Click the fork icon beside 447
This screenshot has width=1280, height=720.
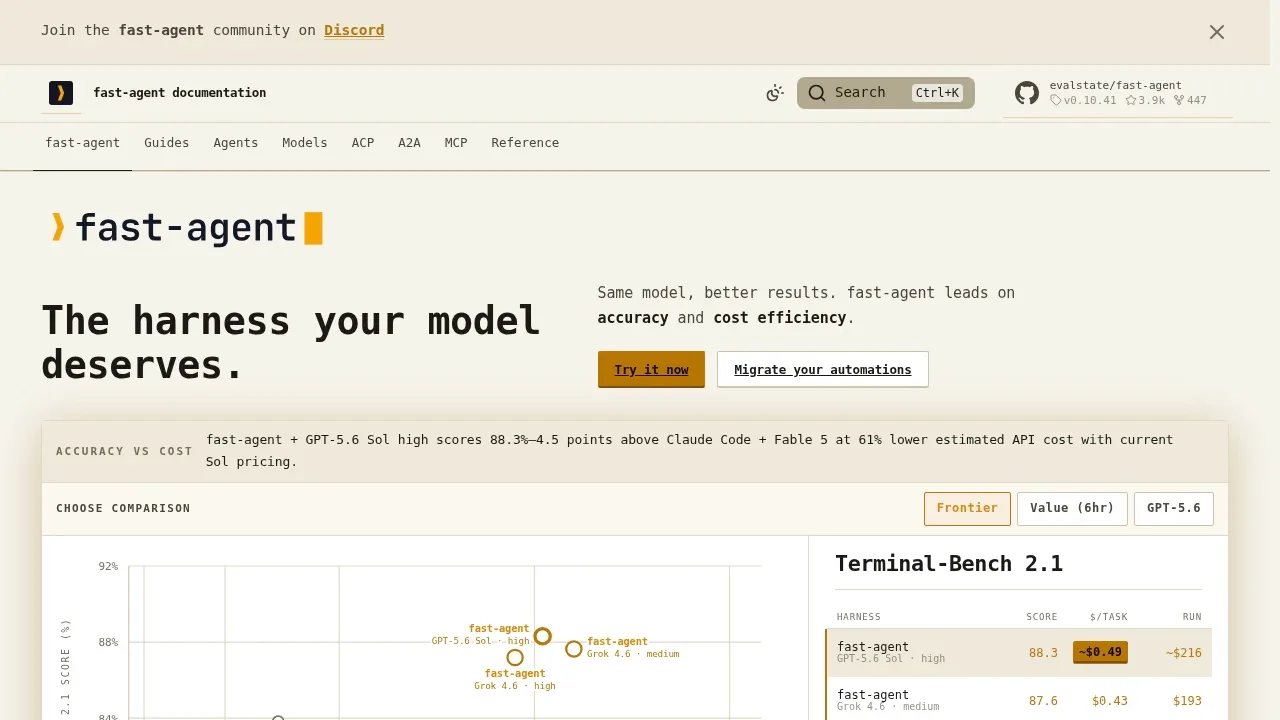(1179, 100)
